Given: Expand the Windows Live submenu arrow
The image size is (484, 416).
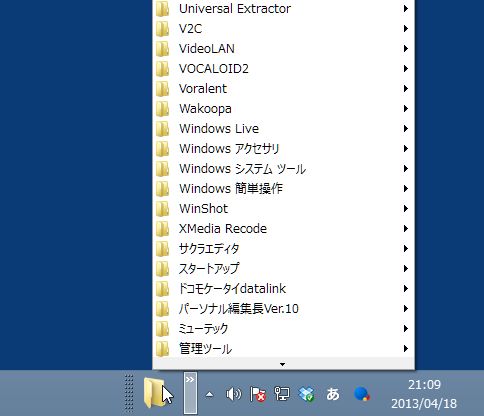Looking at the screenshot, I should coord(406,128).
